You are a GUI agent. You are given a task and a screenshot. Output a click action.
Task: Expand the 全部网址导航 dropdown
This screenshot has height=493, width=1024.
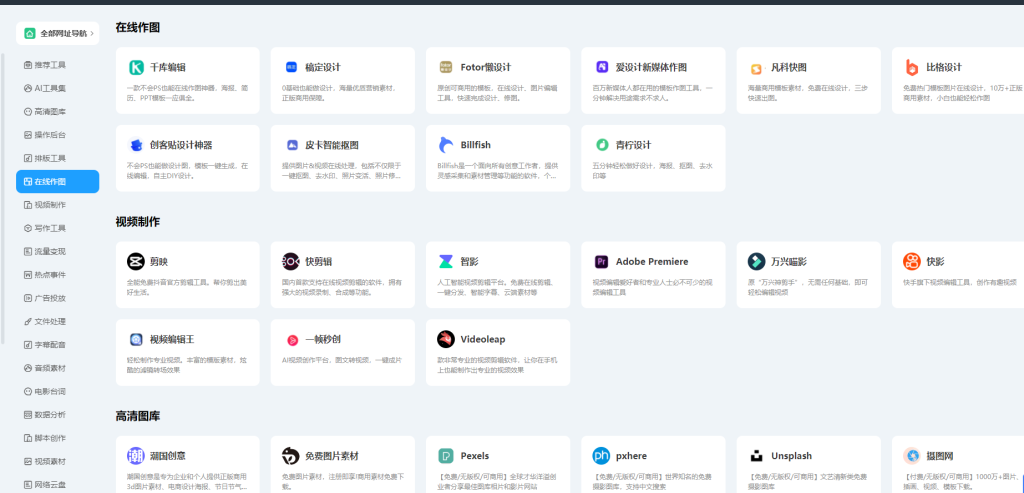tap(58, 33)
